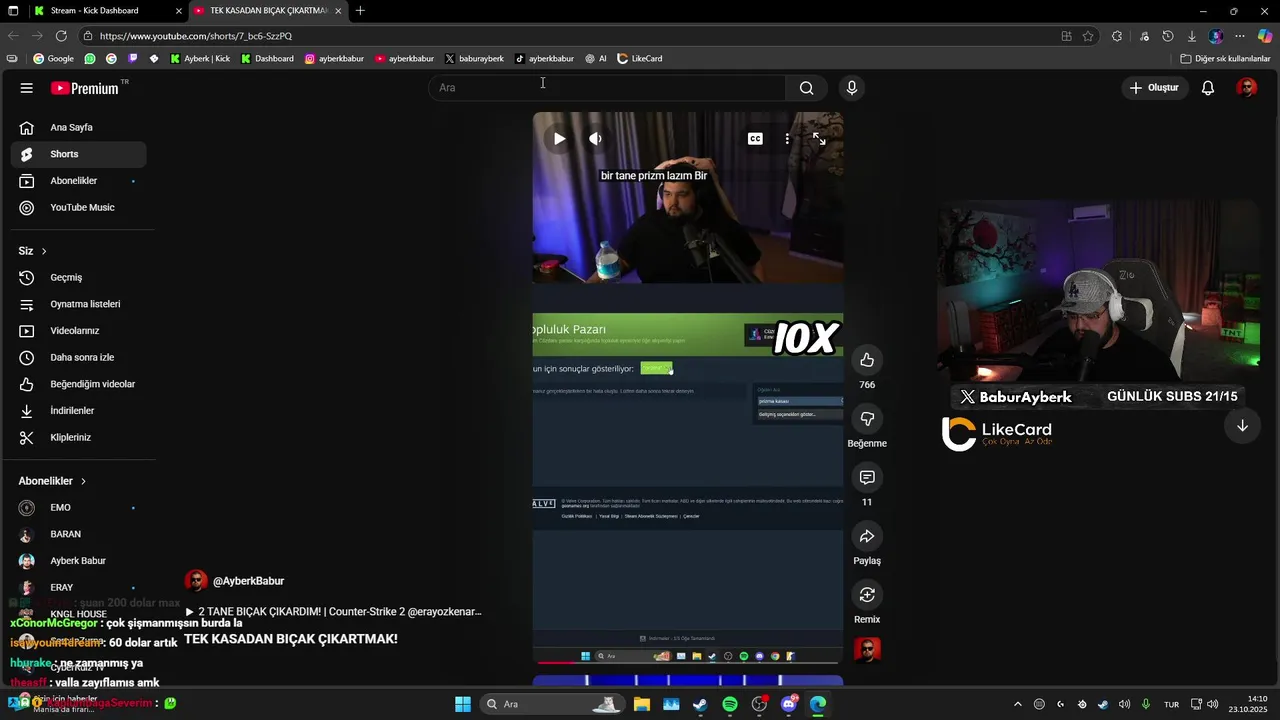Select the TEK KASADAN BIÇAK ÇIKARTMAK tab

point(268,11)
